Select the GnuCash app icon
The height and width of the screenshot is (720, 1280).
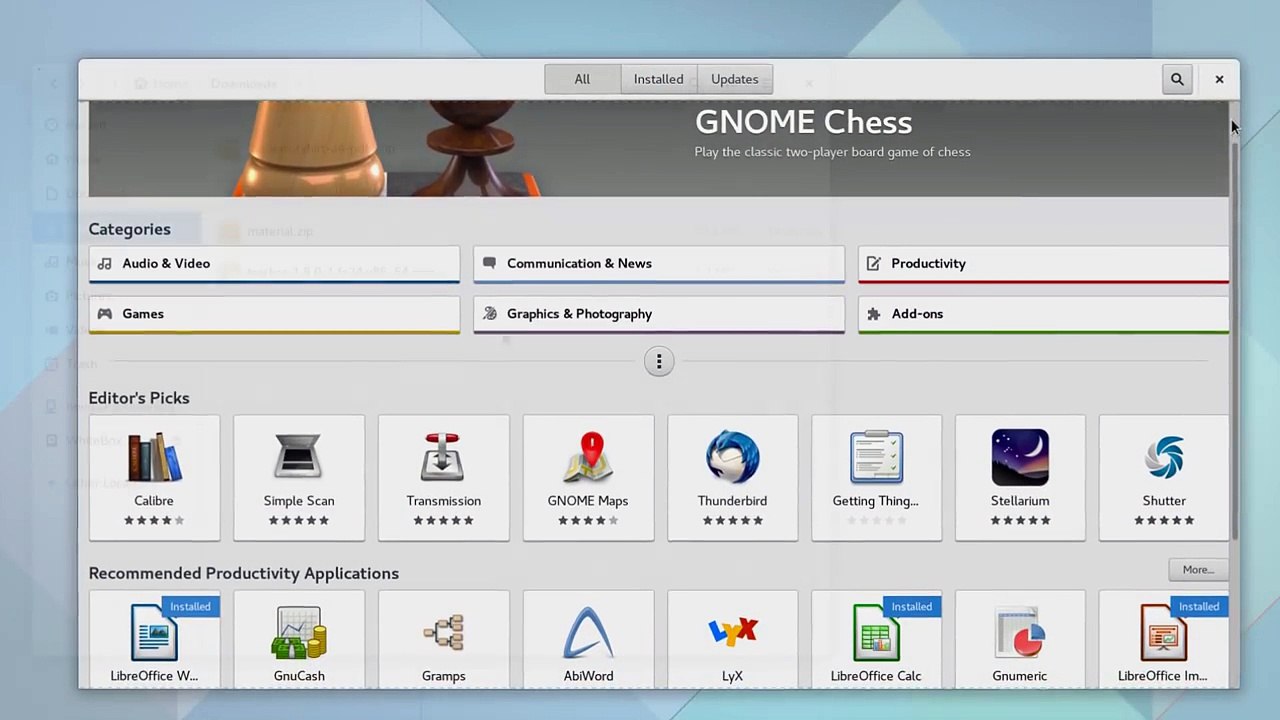point(299,633)
